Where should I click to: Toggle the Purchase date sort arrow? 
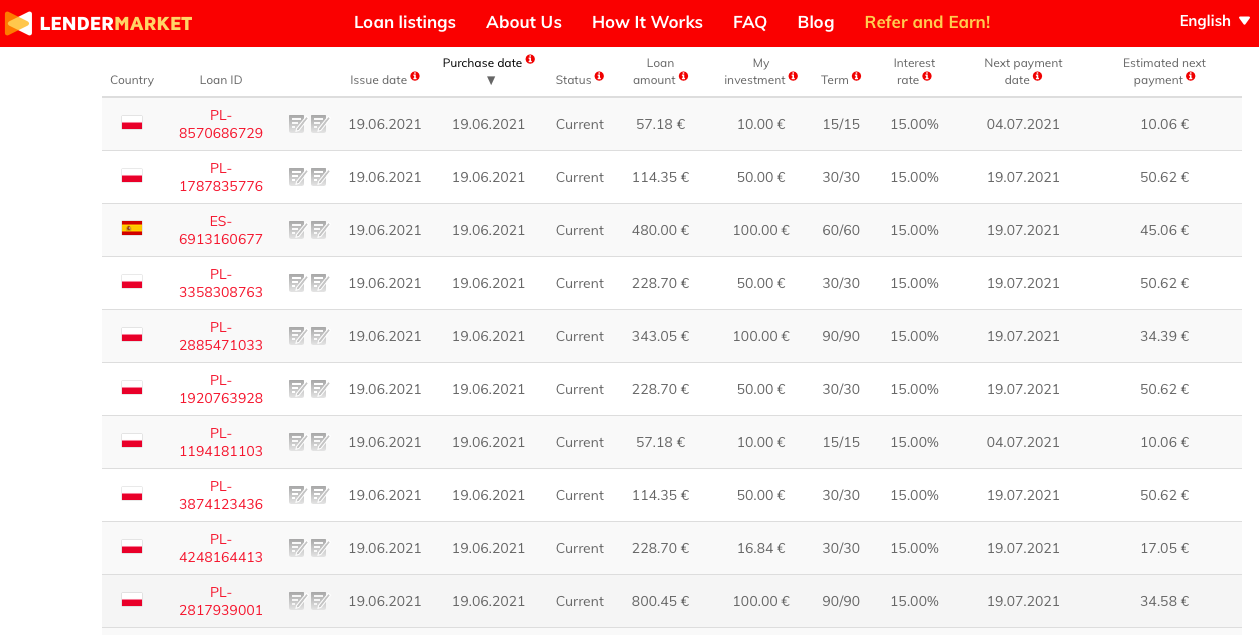point(491,80)
